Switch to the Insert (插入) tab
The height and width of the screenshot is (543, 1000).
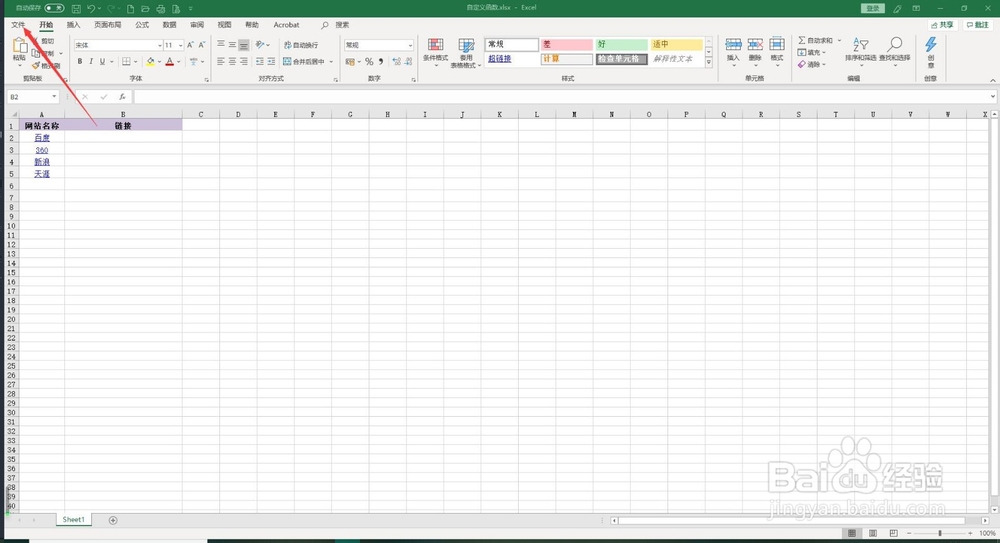(73, 25)
